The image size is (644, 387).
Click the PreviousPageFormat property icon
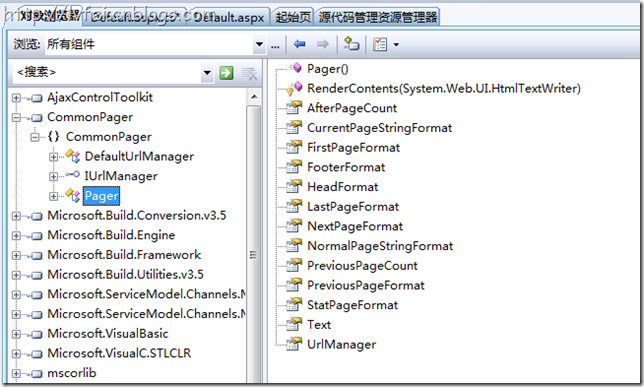point(294,285)
